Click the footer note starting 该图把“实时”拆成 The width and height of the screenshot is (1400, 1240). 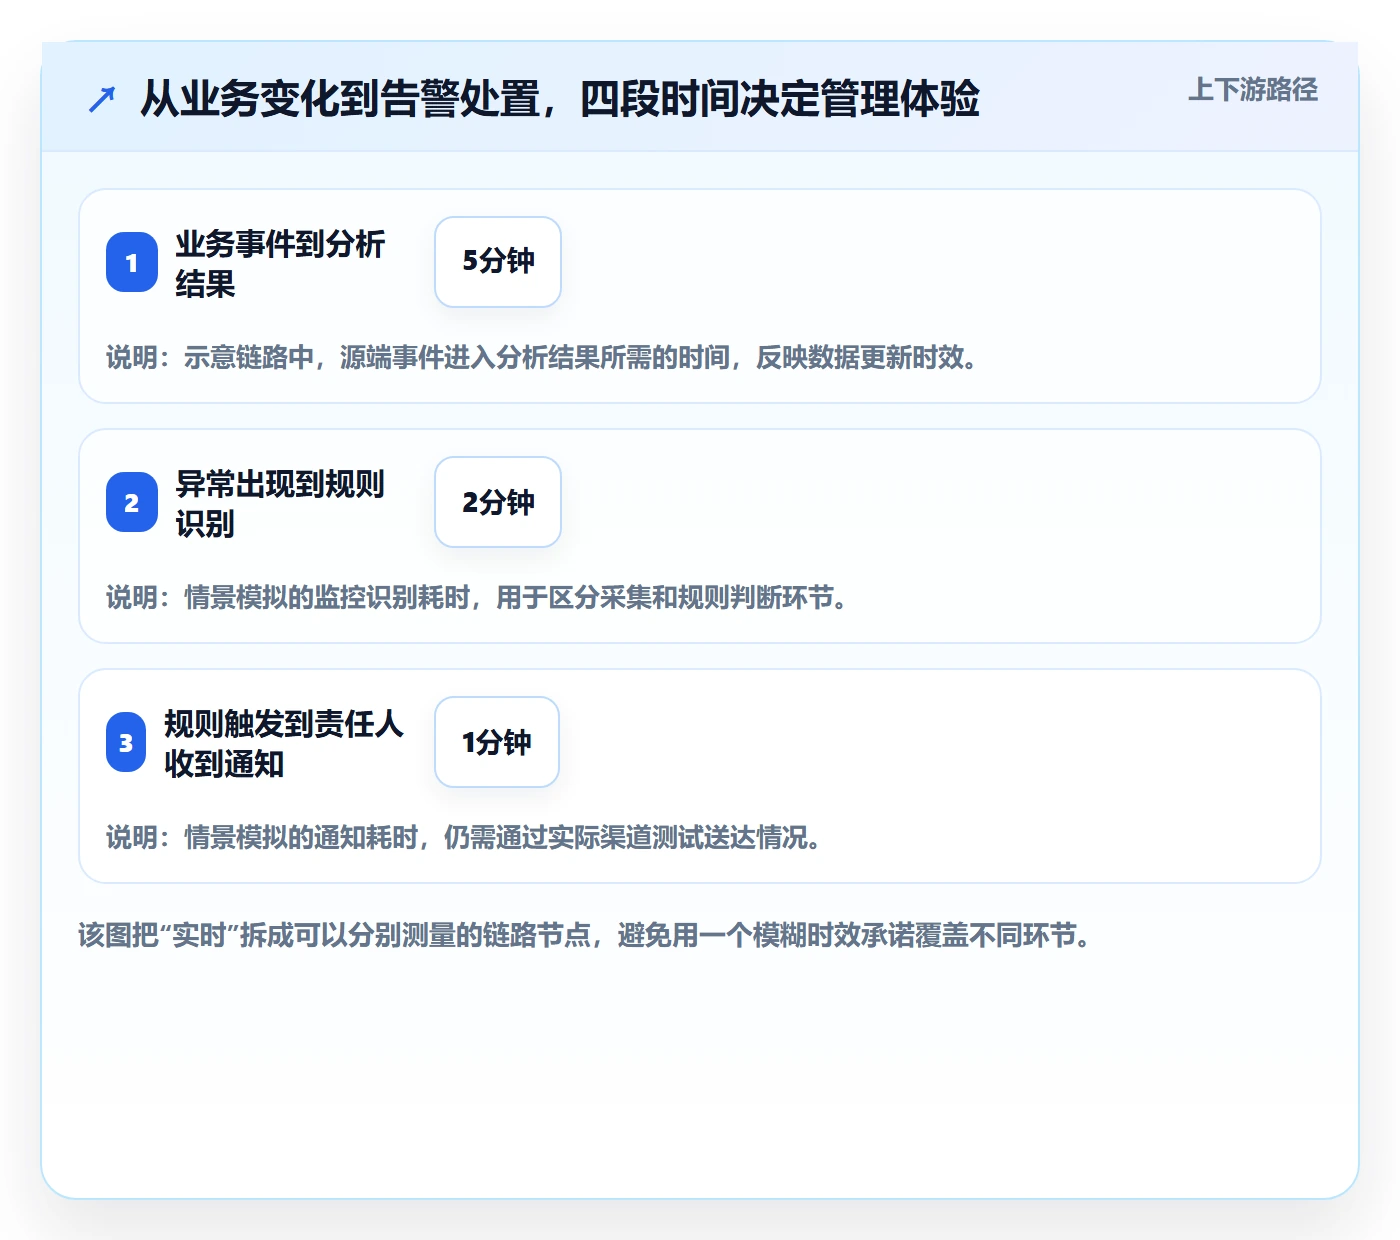(585, 935)
